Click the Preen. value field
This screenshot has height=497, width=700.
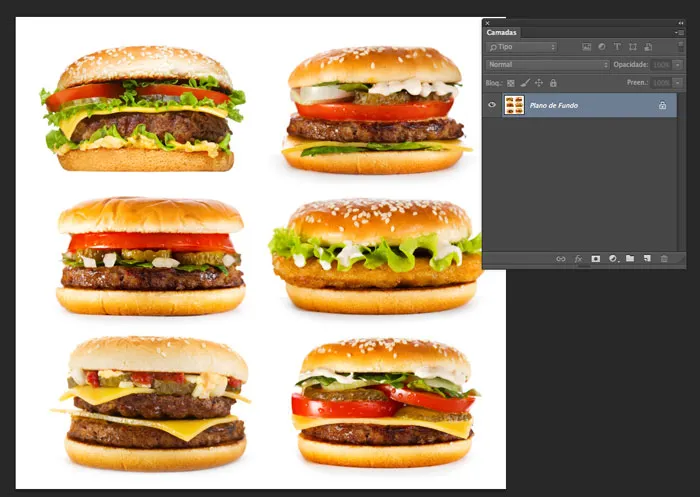(661, 83)
